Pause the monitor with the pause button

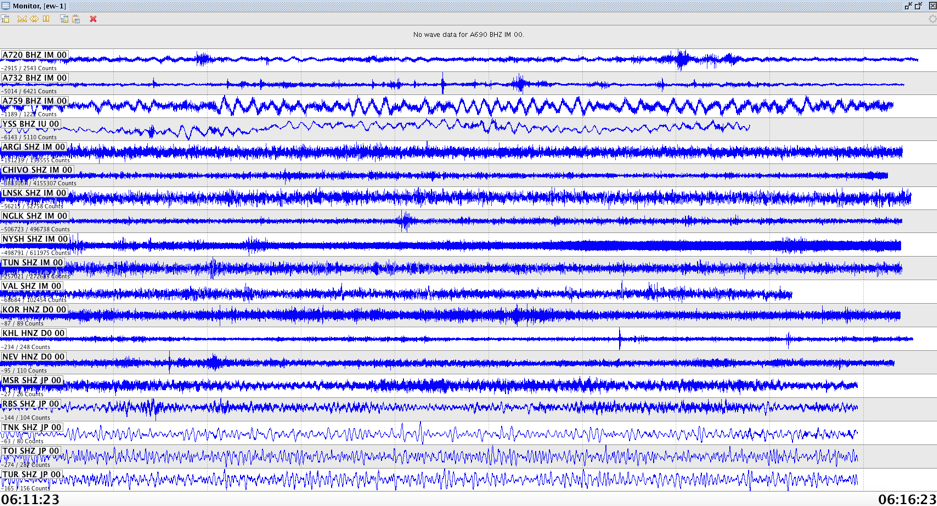click(x=46, y=19)
